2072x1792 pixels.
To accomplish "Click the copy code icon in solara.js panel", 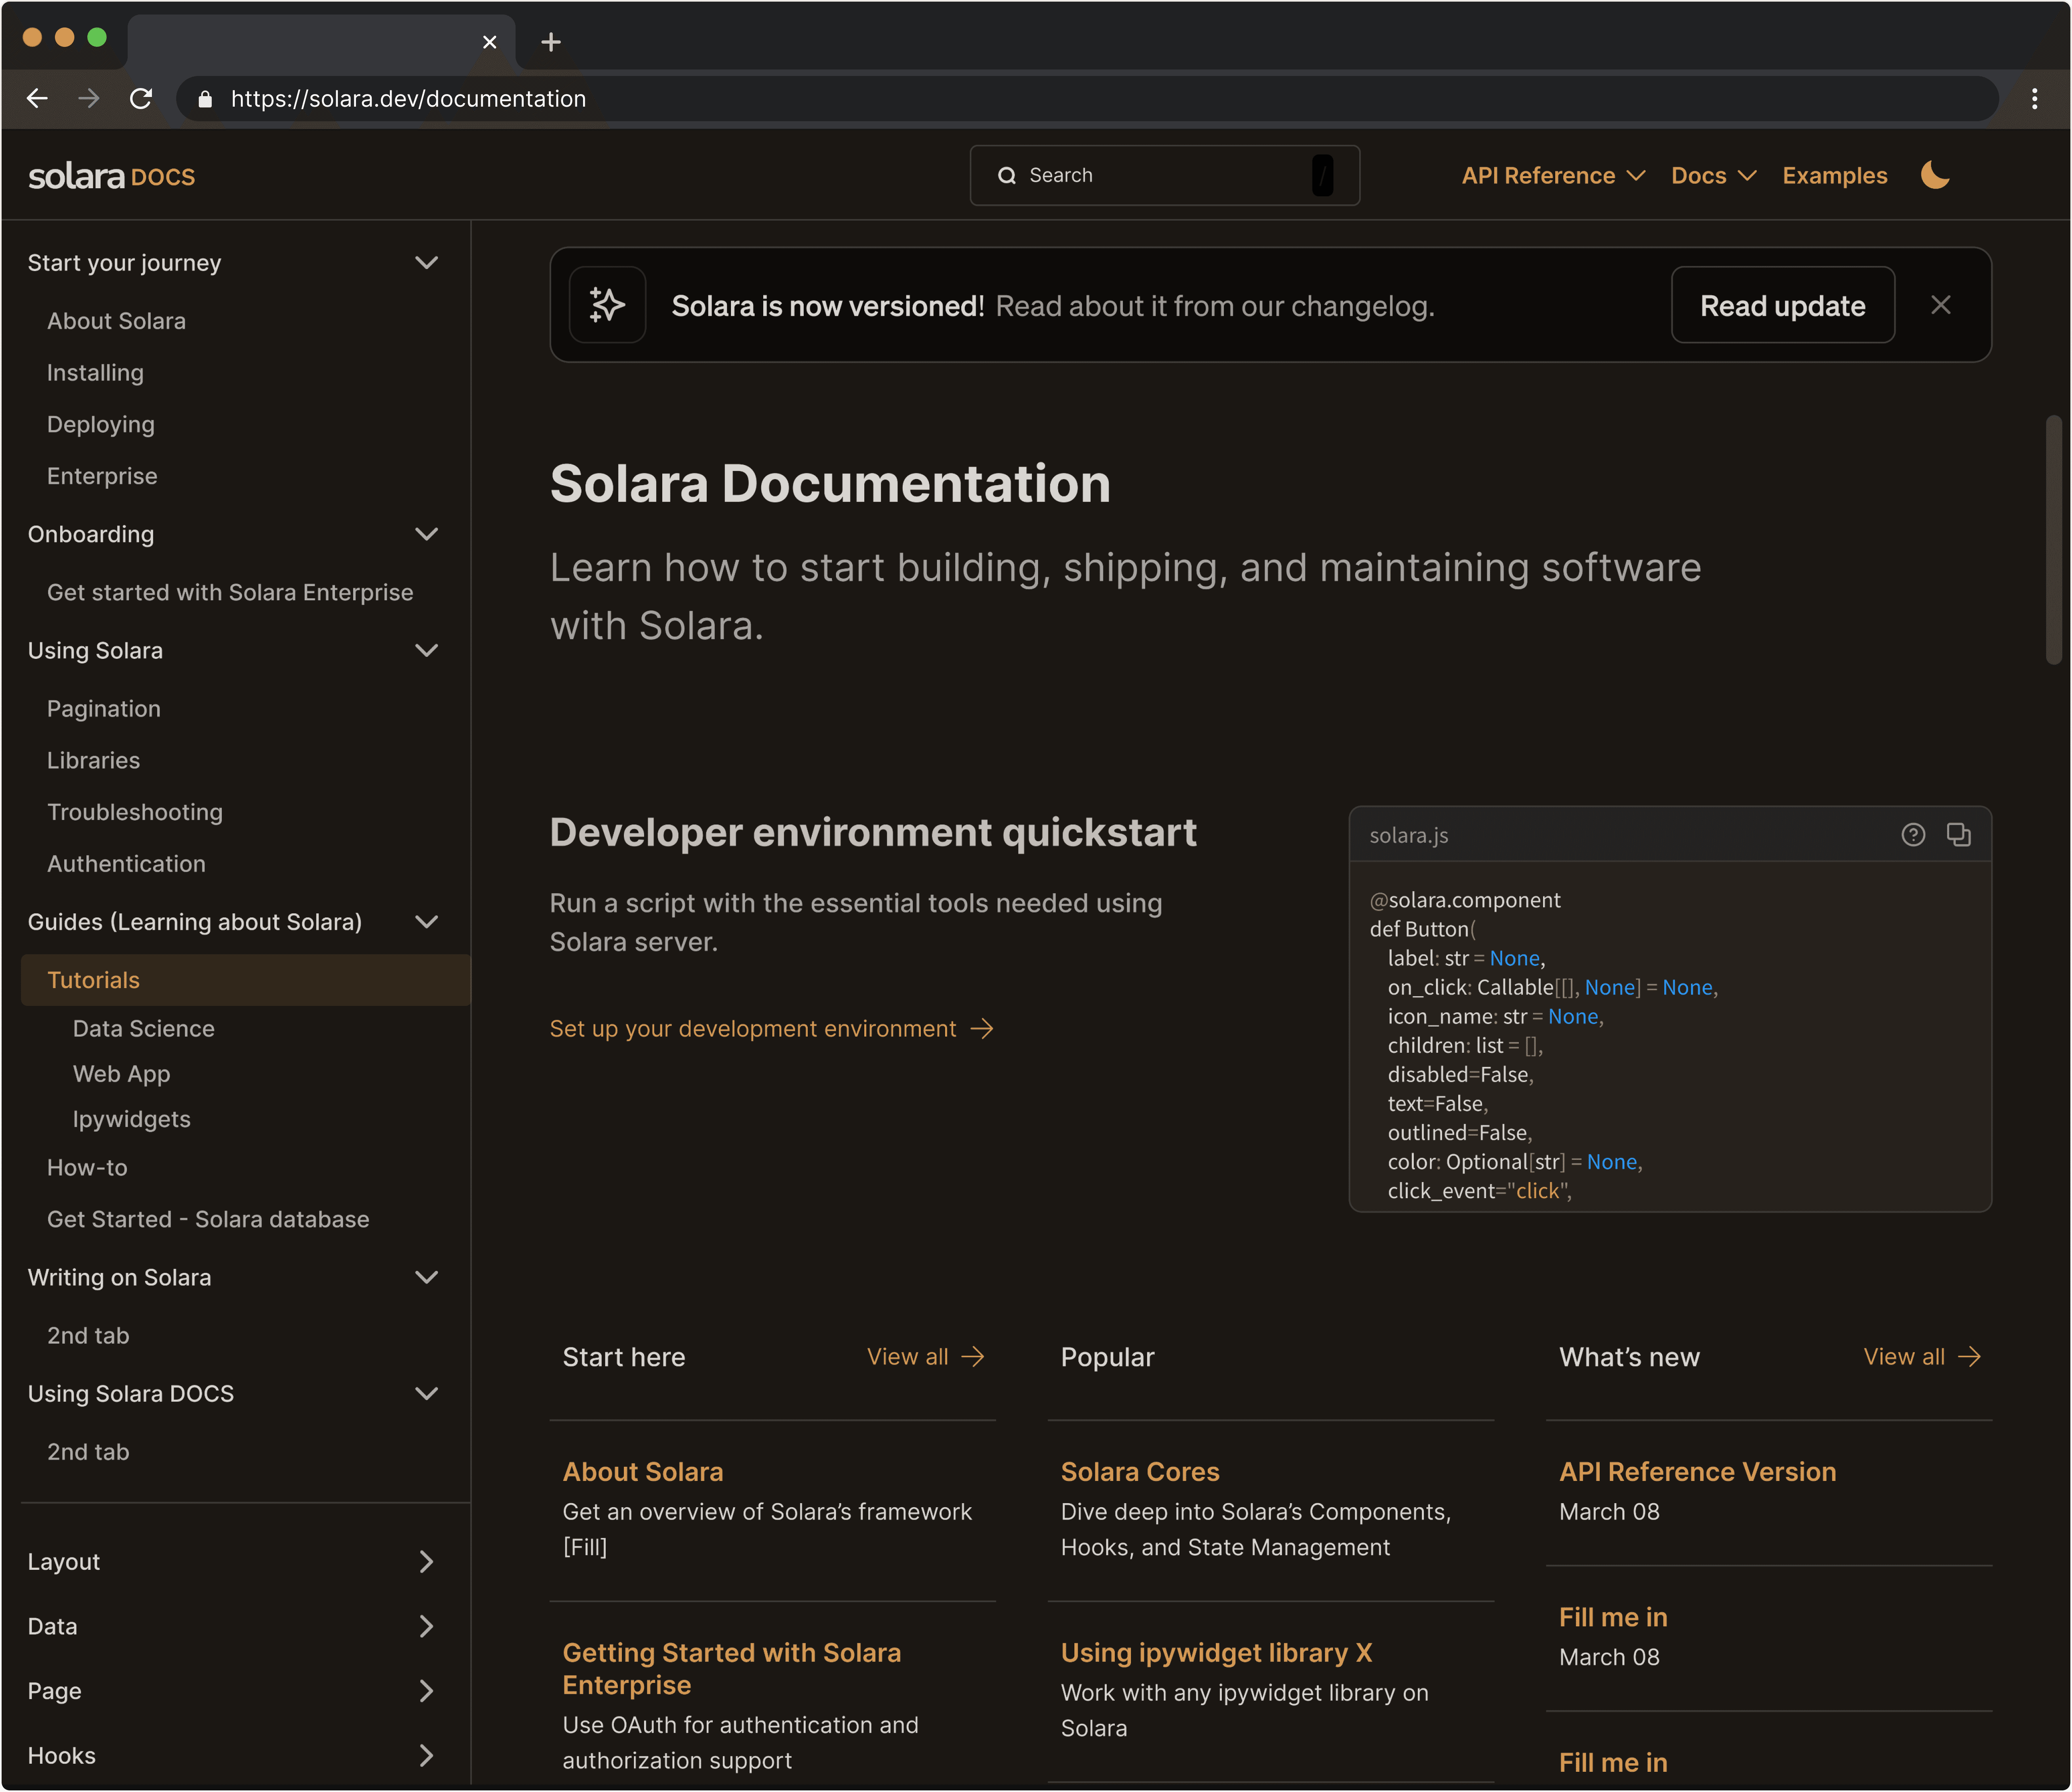I will pyautogui.click(x=1958, y=834).
